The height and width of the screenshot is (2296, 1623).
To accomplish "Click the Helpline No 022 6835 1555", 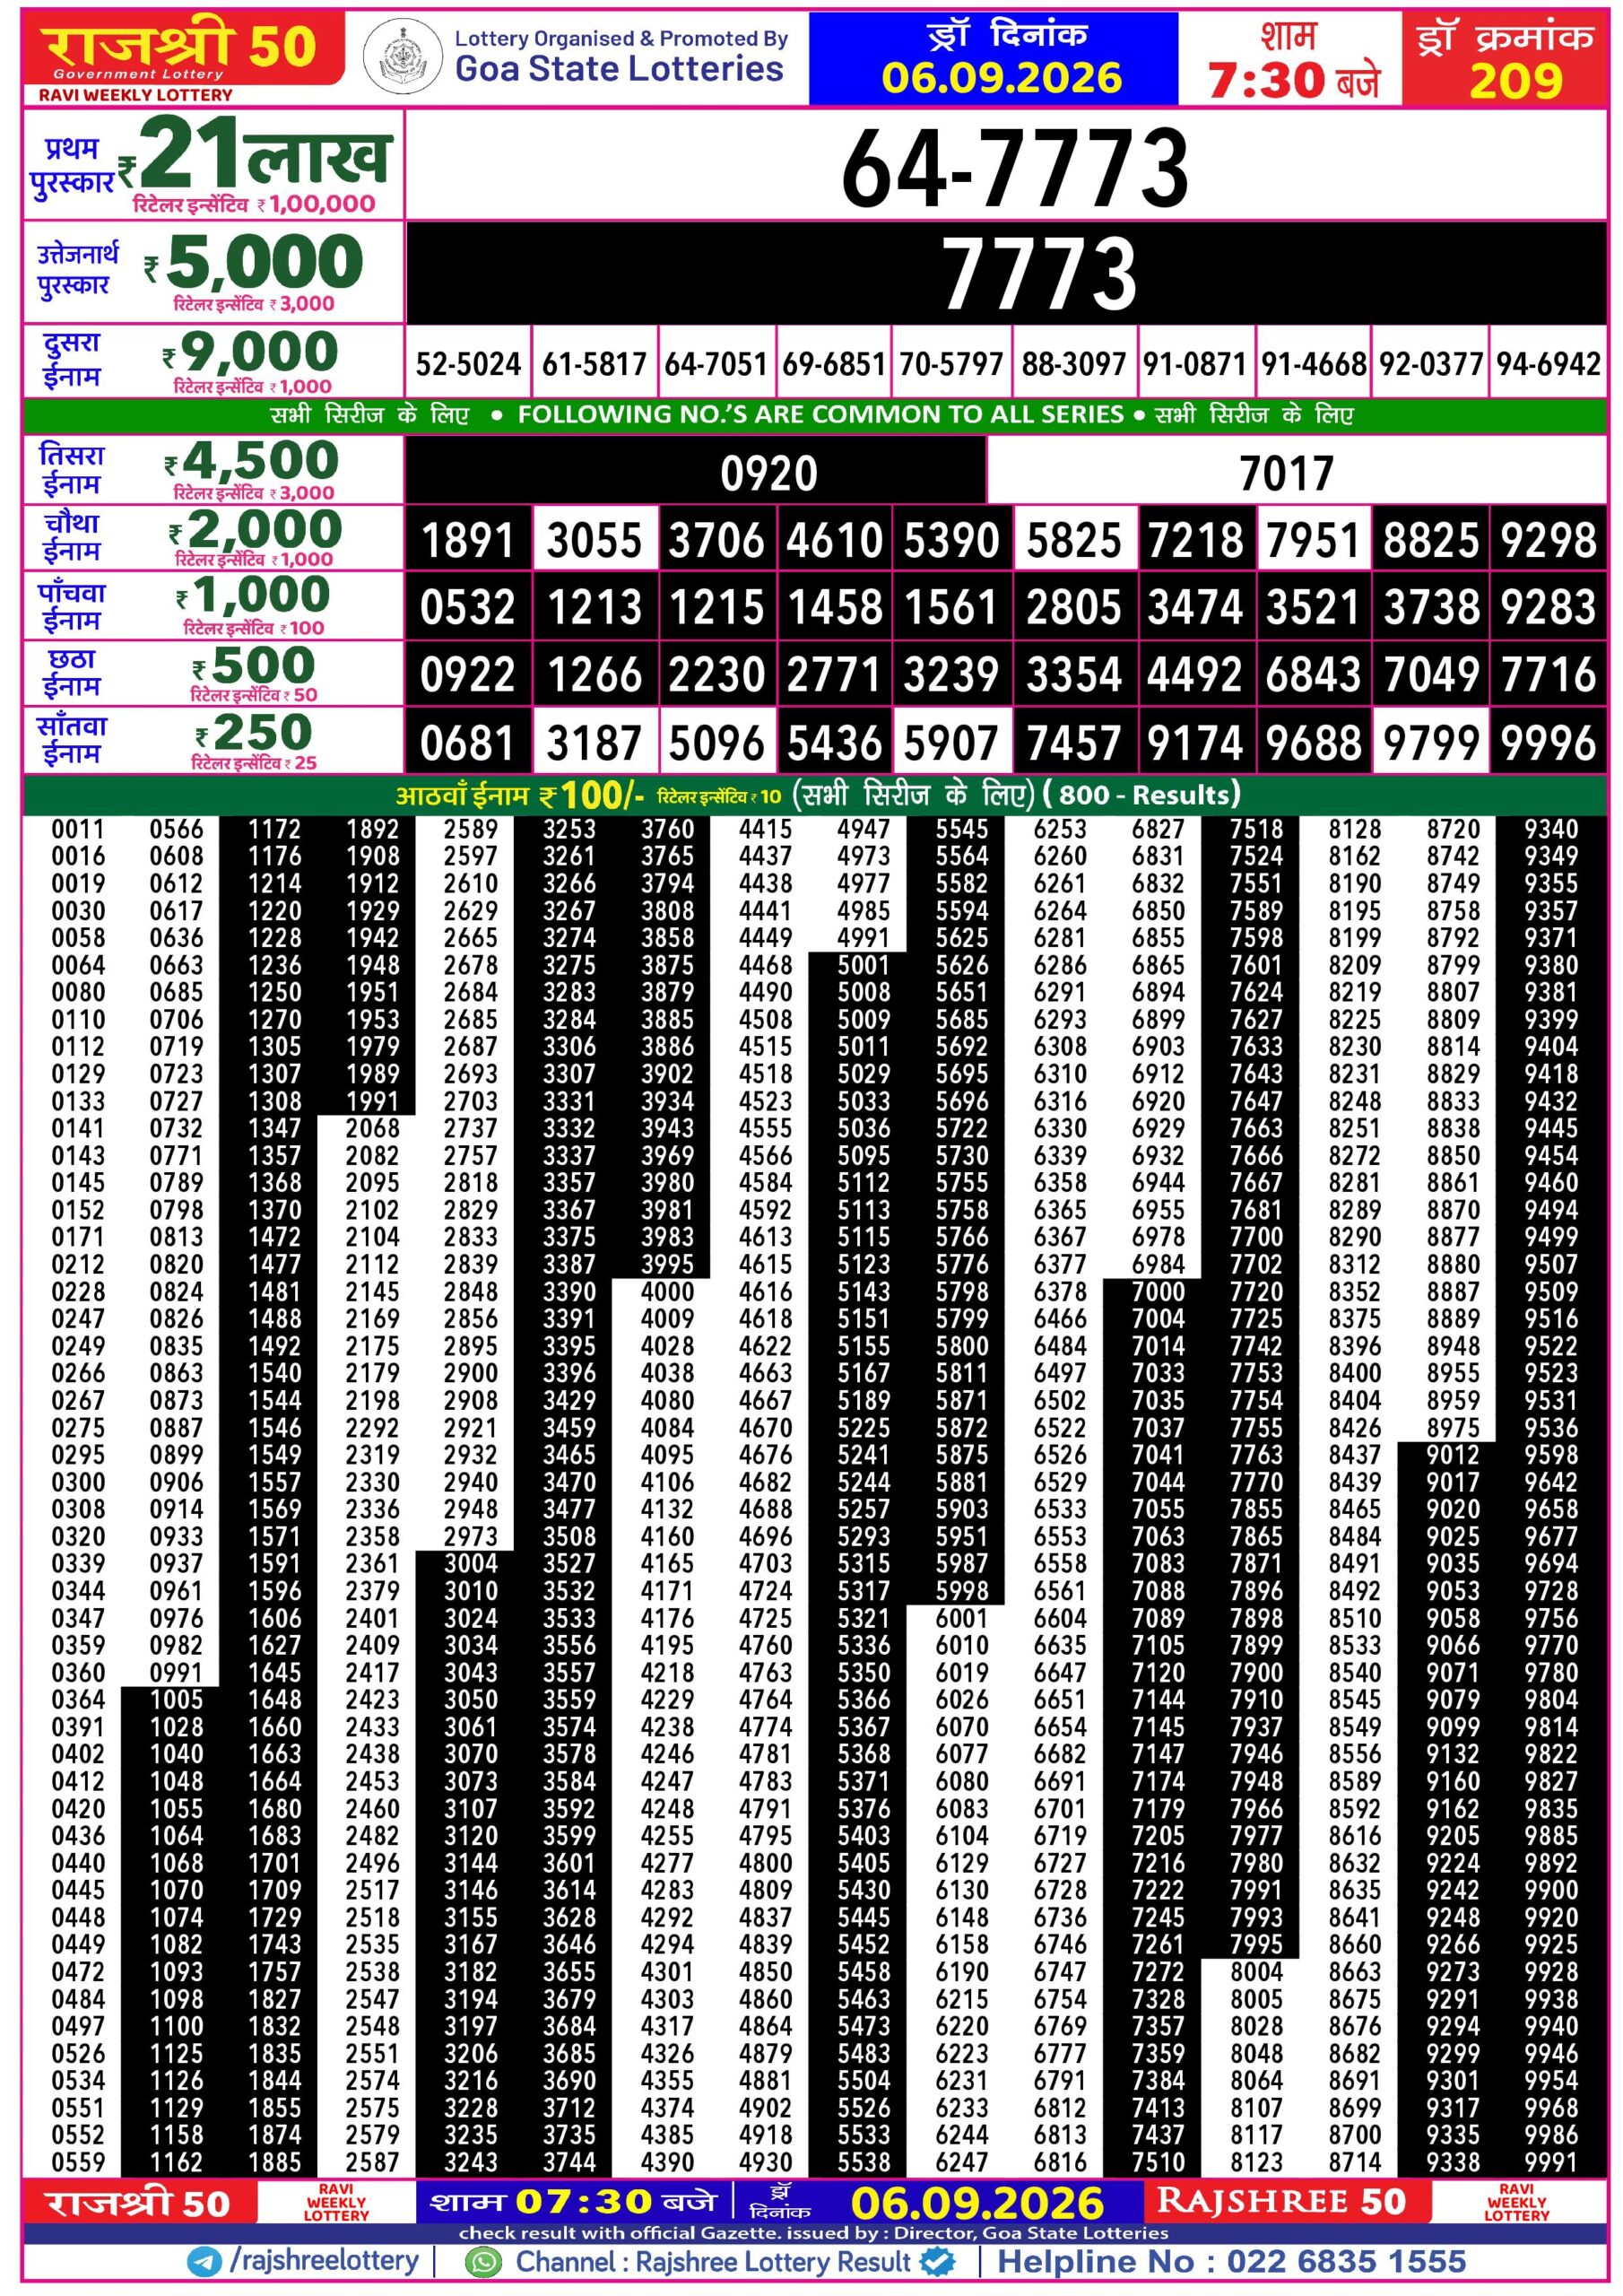I will [x=1231, y=2262].
